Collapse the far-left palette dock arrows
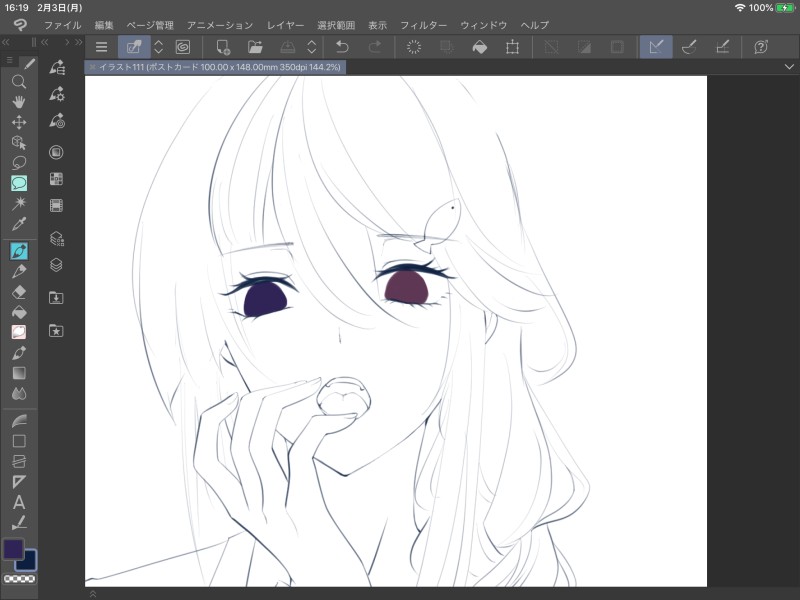Image resolution: width=800 pixels, height=600 pixels. click(x=6, y=42)
